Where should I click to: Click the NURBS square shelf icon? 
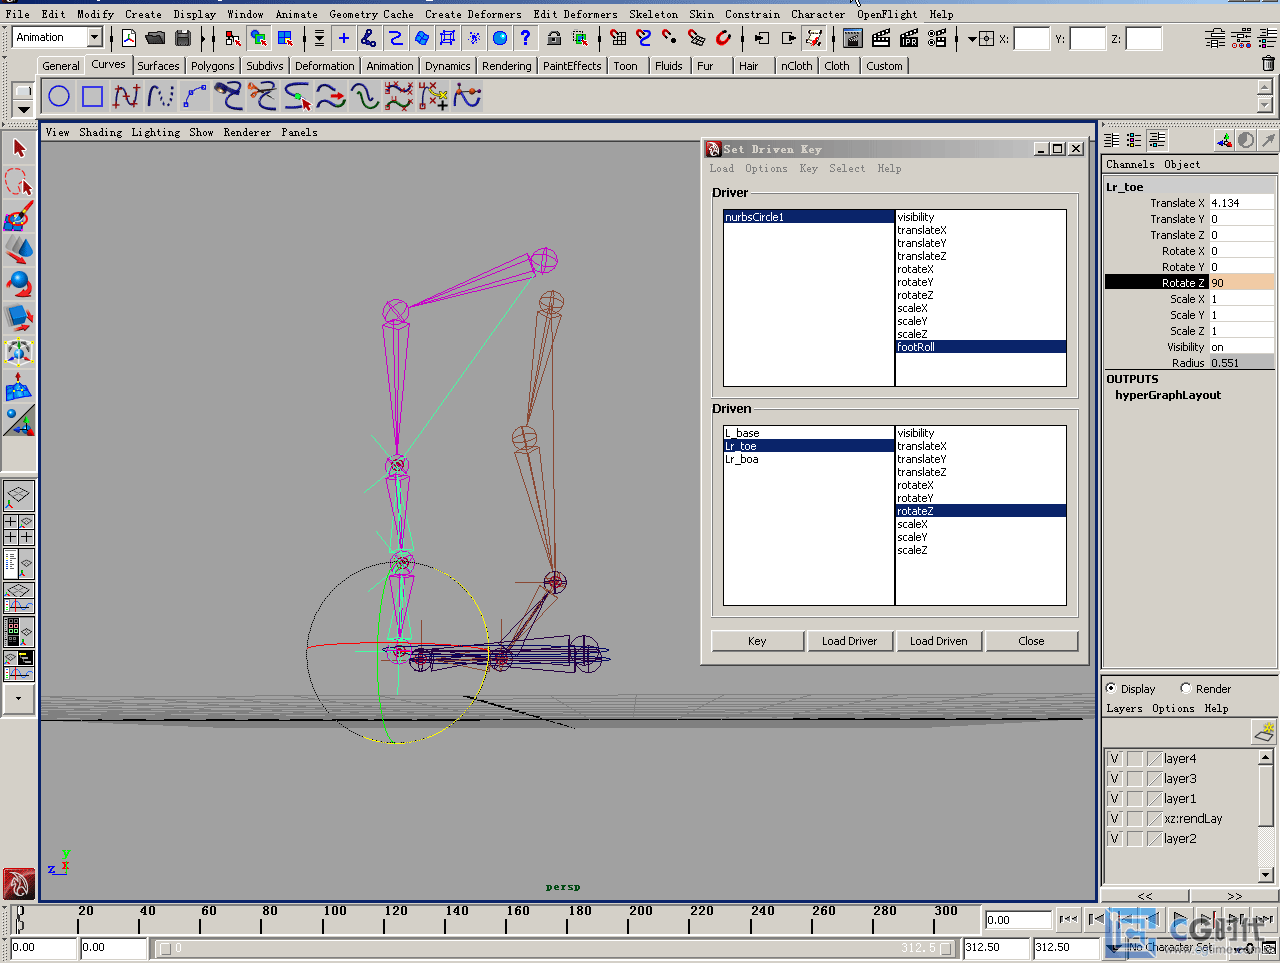pos(93,96)
